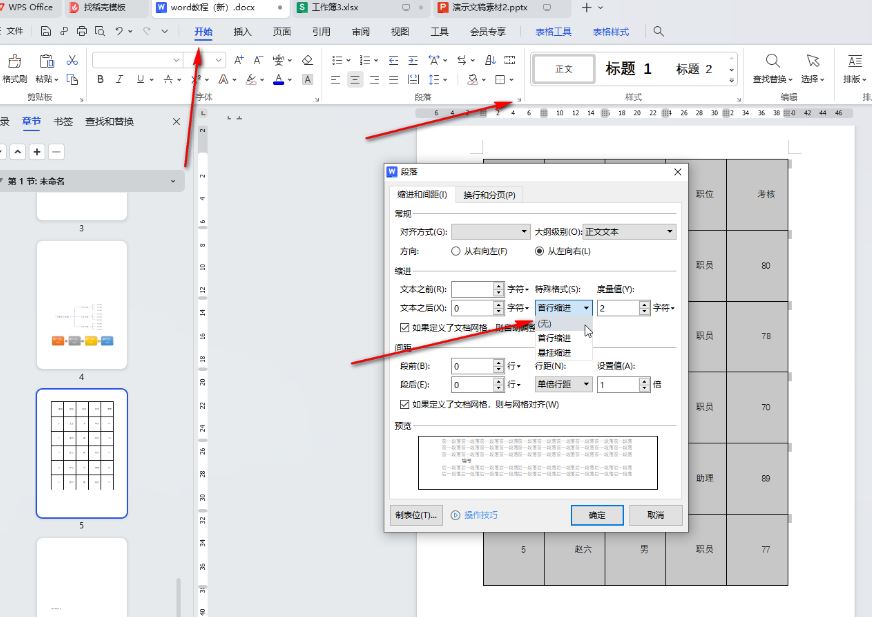The height and width of the screenshot is (617, 872).
Task: Align text right
Action: click(374, 80)
